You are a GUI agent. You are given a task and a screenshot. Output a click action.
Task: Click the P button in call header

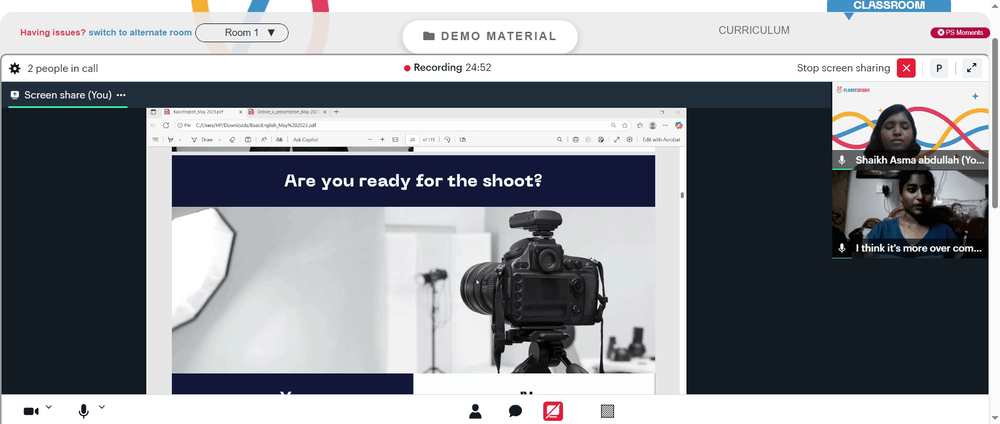coord(939,68)
